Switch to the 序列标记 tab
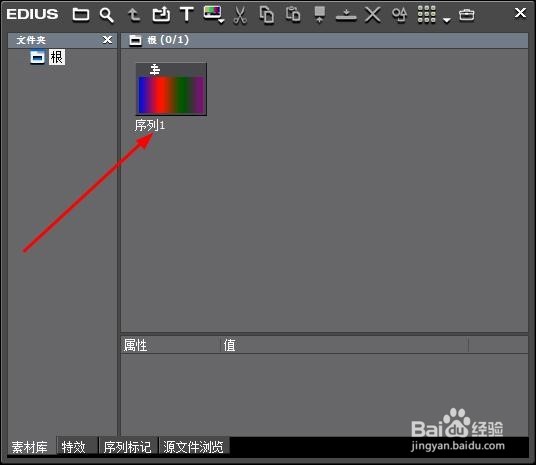 pyautogui.click(x=128, y=447)
